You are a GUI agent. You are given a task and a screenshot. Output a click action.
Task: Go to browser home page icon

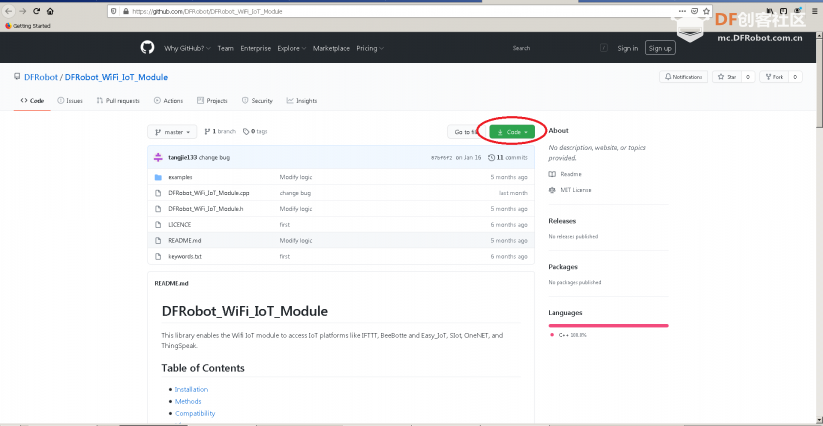click(x=50, y=11)
